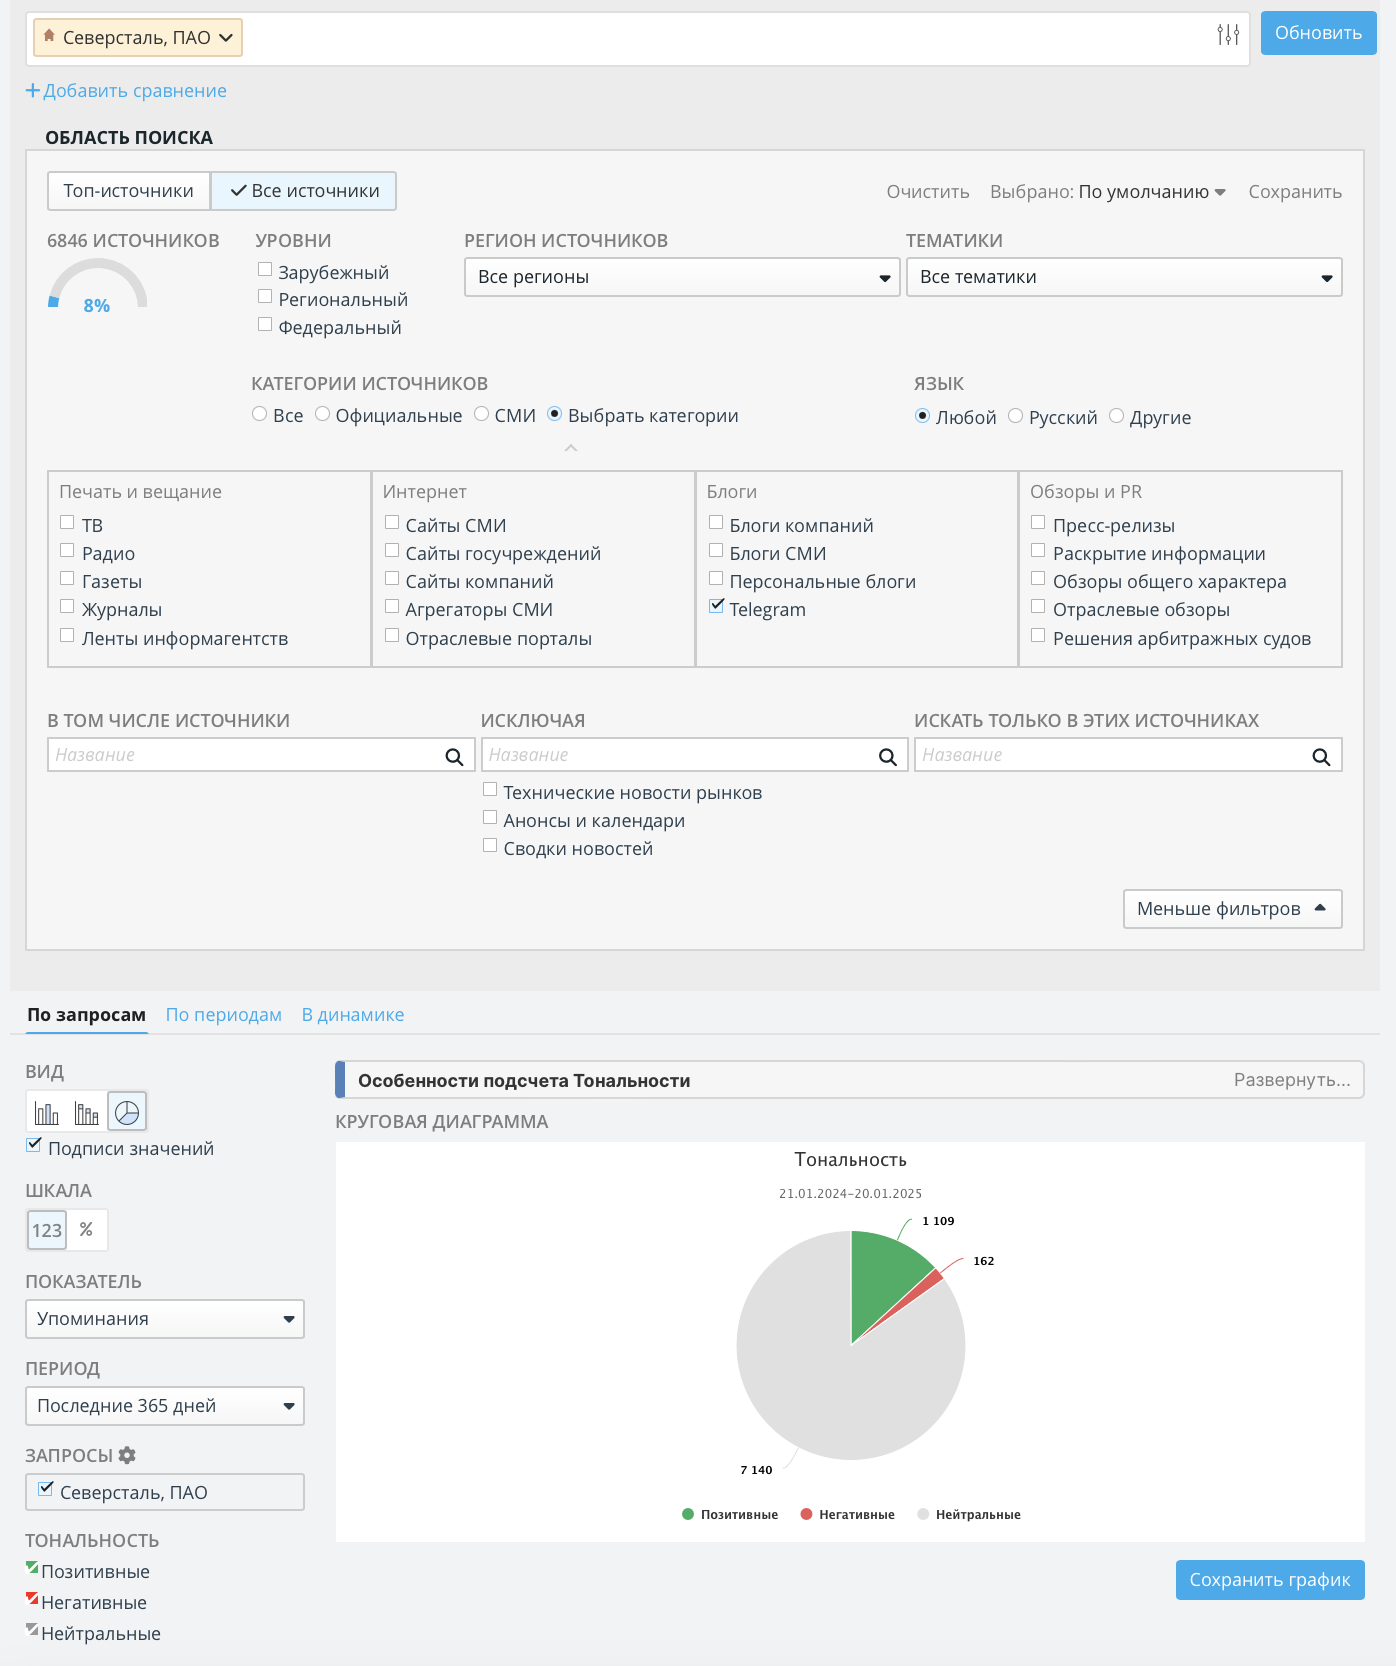Toggle Негативные tonality swatch in sidebar
The height and width of the screenshot is (1666, 1396).
pyautogui.click(x=32, y=1599)
